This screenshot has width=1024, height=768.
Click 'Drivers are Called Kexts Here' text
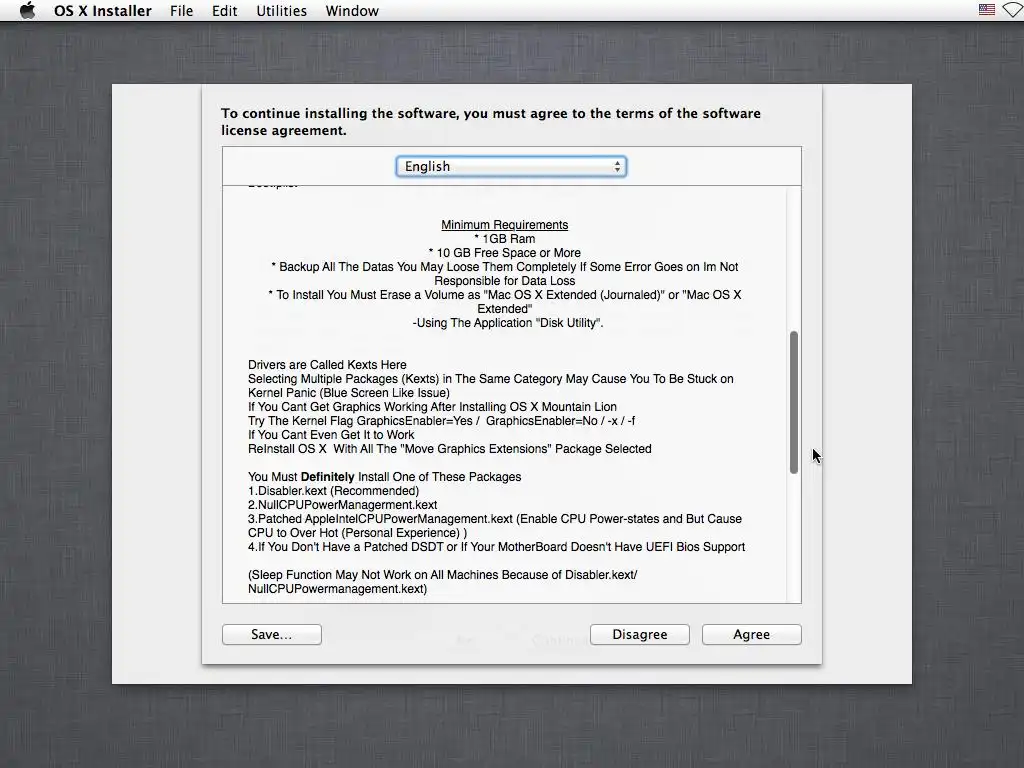click(x=327, y=364)
